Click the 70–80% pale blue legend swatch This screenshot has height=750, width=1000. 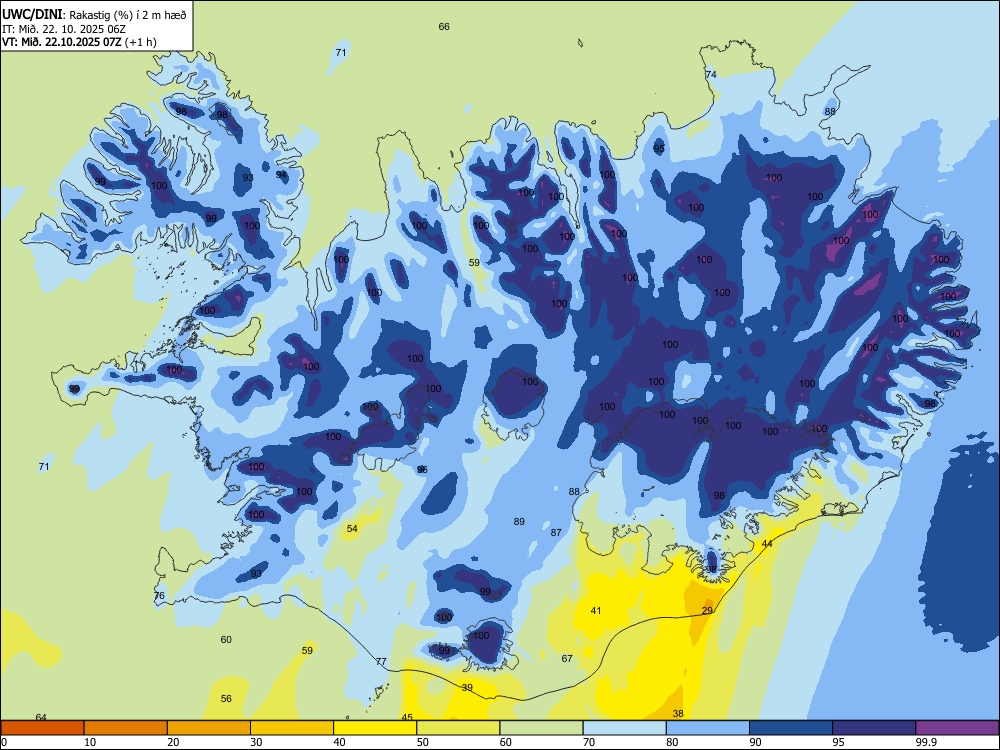624,728
